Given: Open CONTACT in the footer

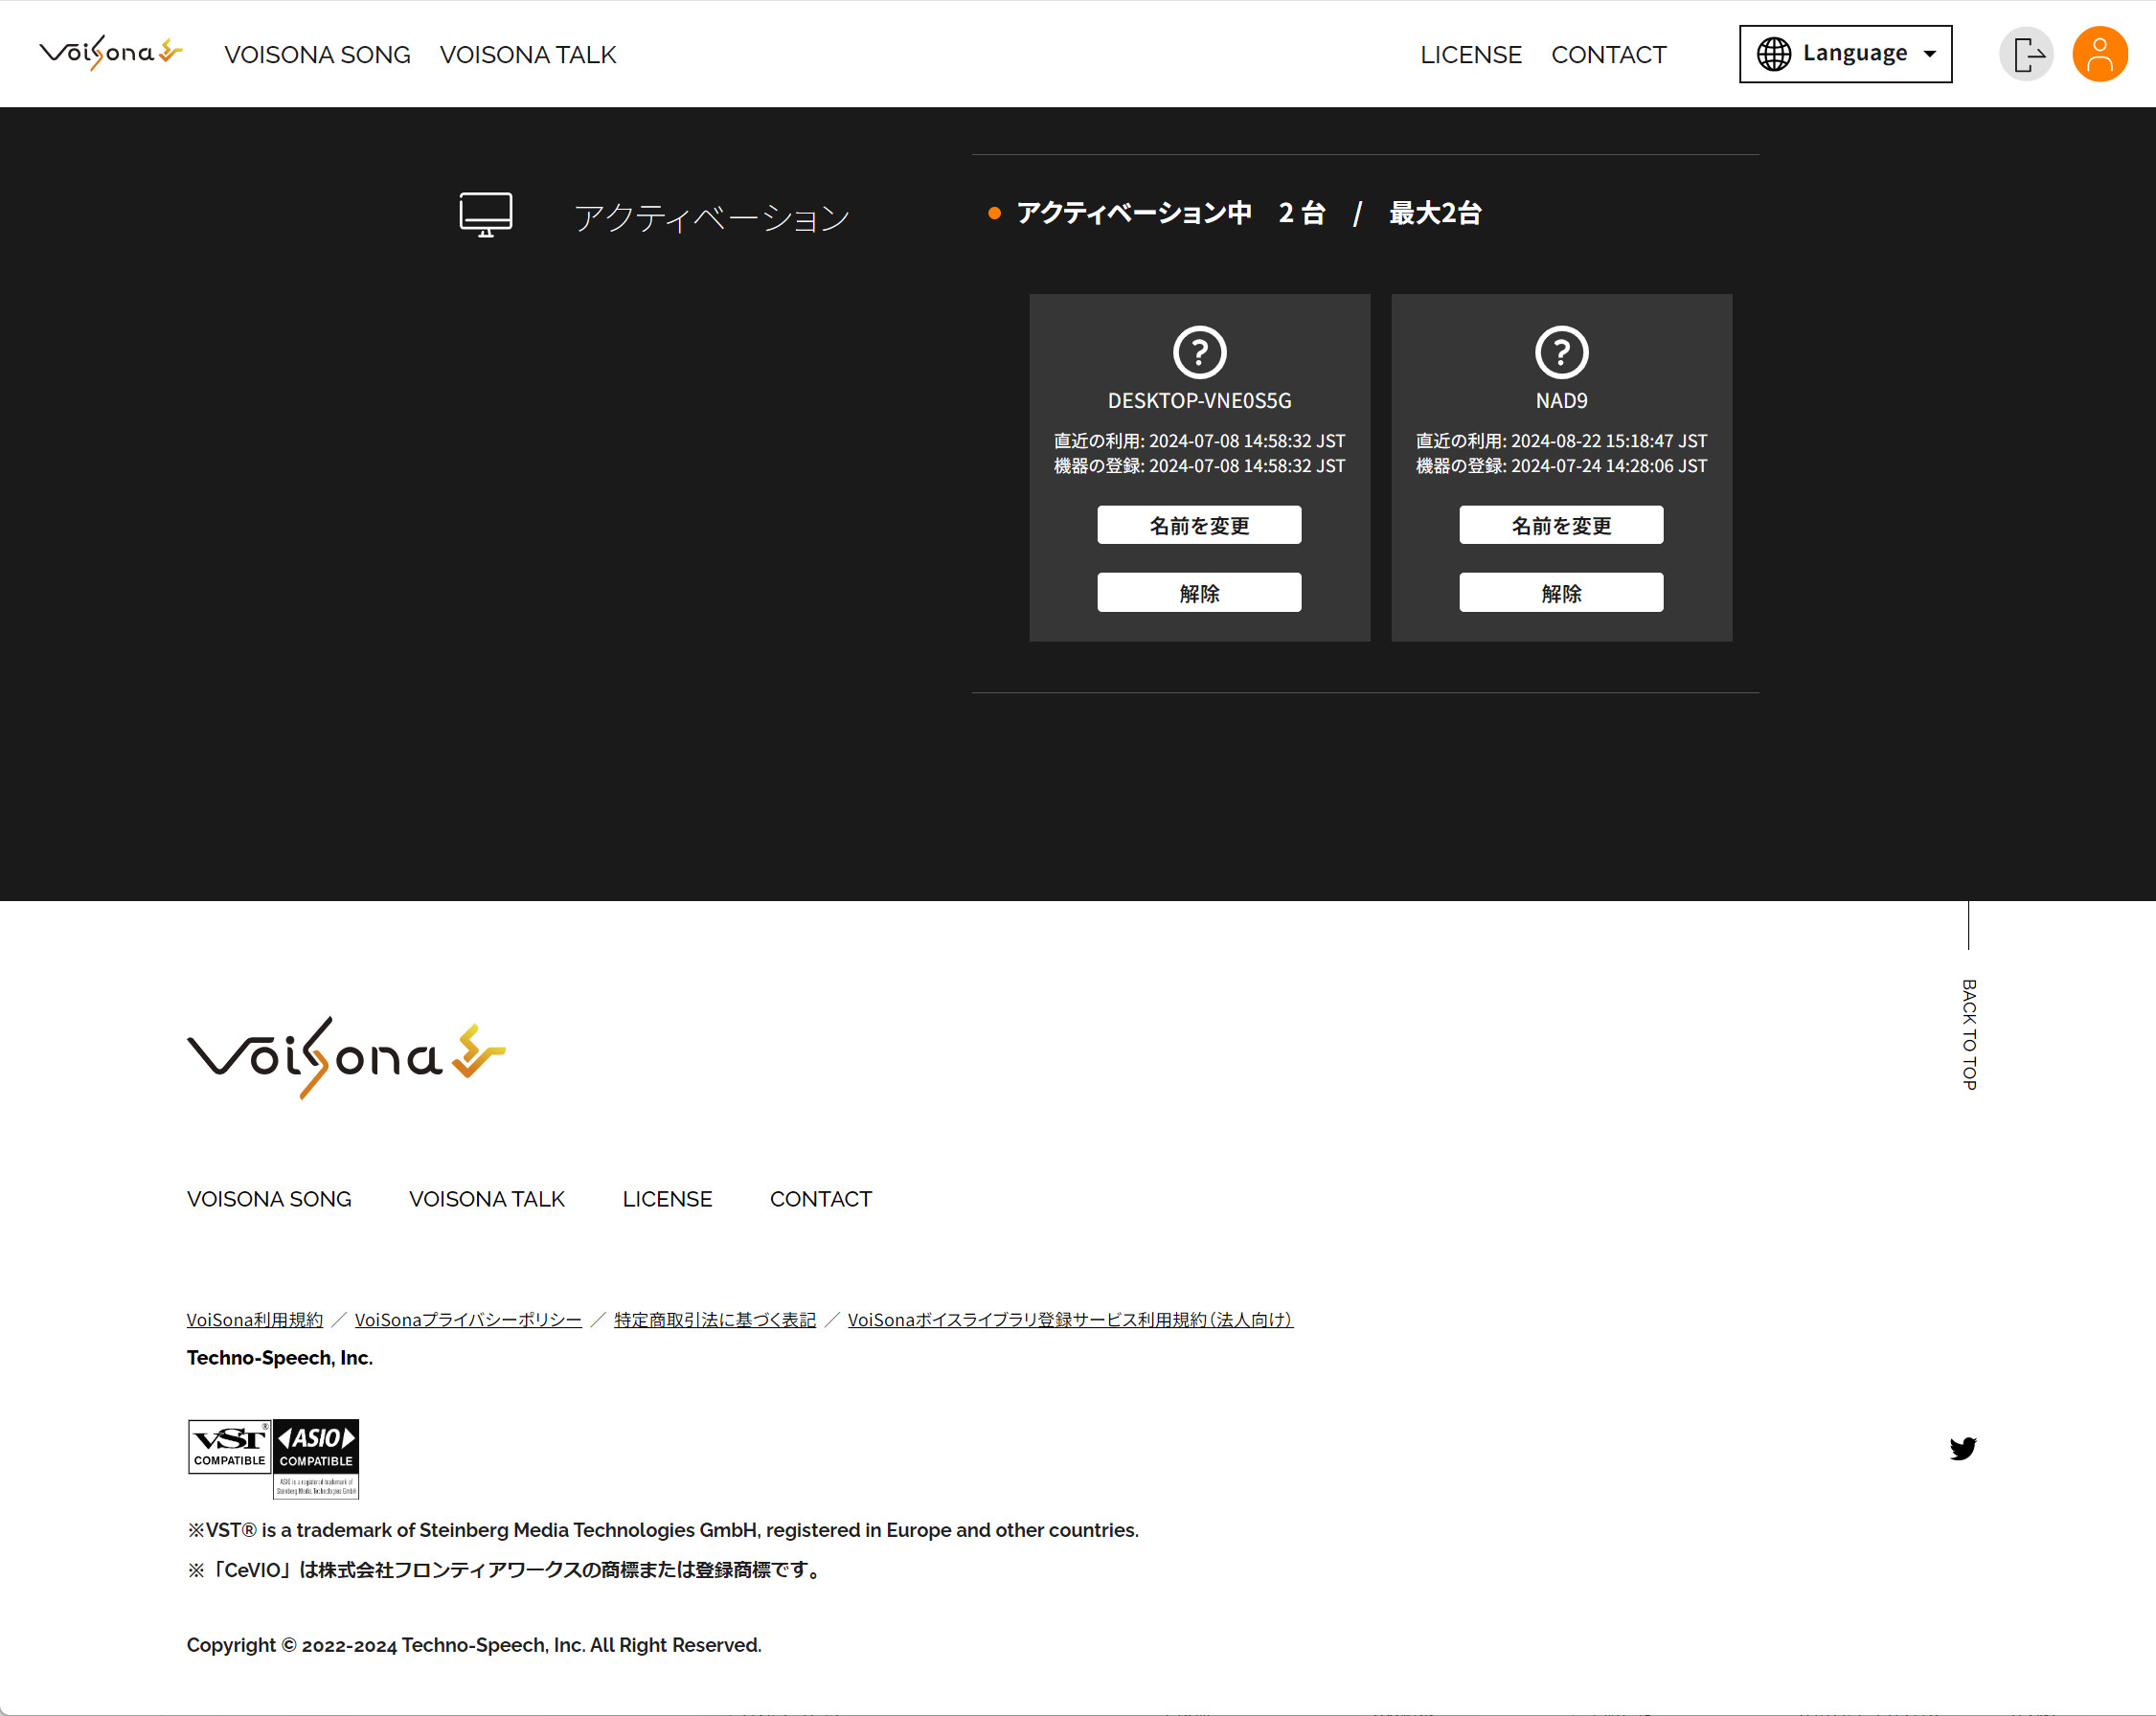Looking at the screenshot, I should click(x=821, y=1199).
